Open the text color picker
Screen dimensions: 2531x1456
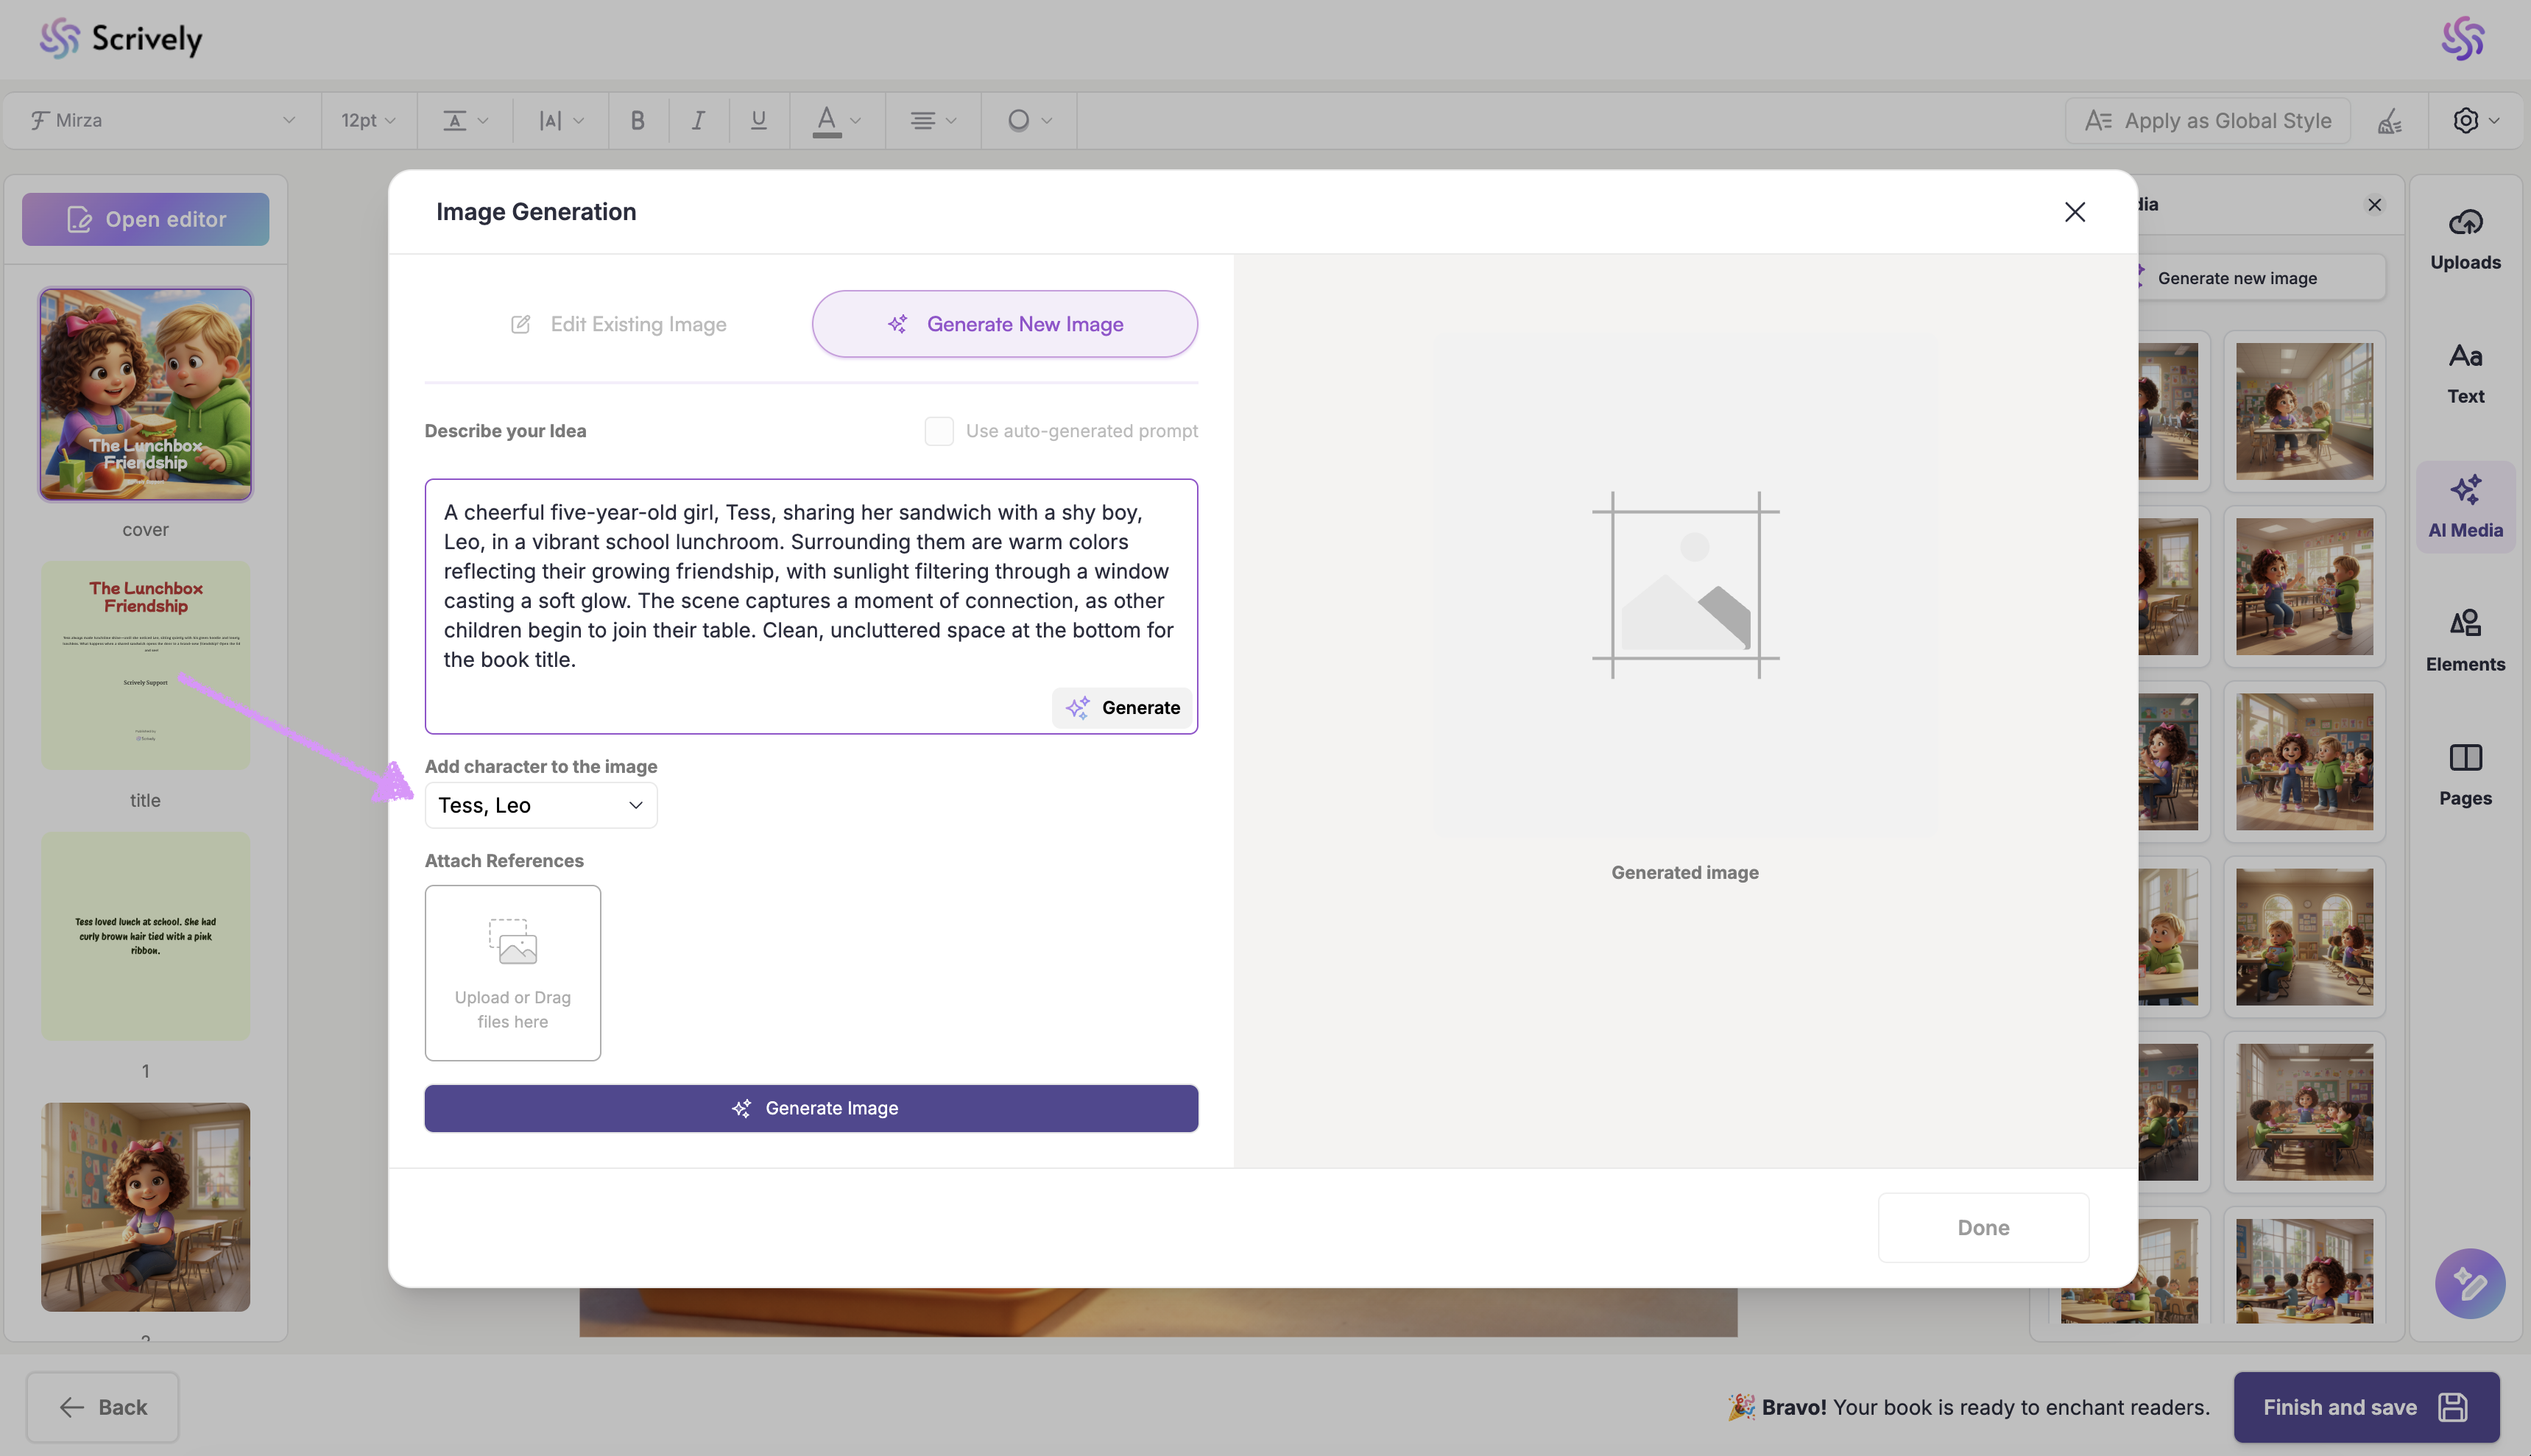click(835, 120)
